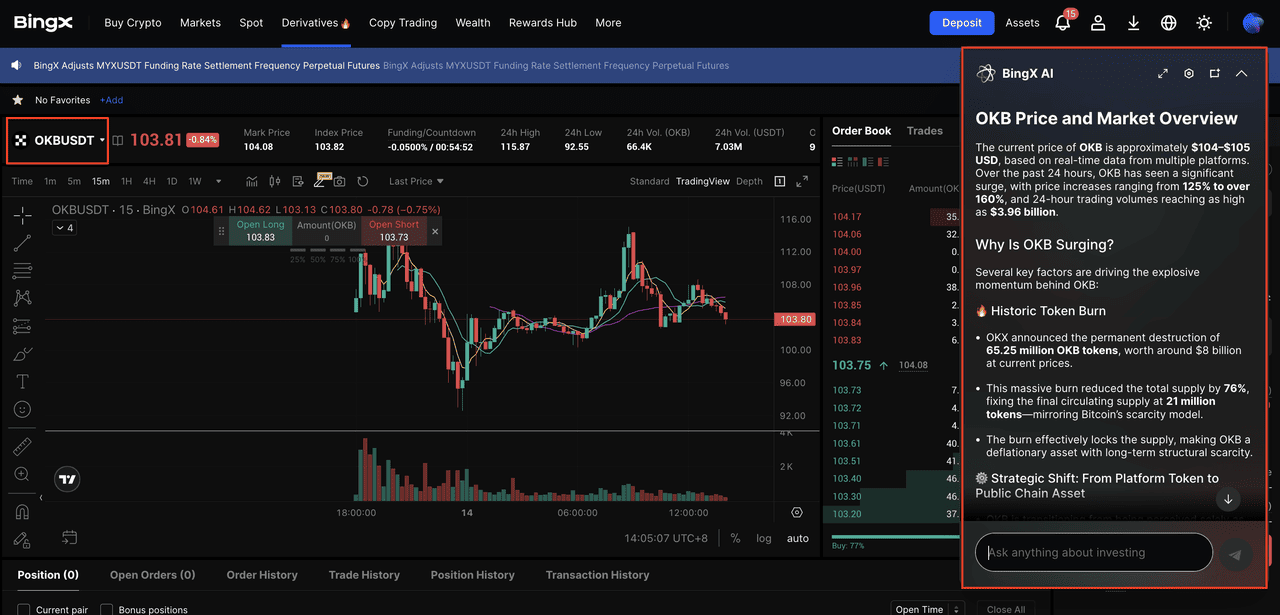Image resolution: width=1280 pixels, height=615 pixels.
Task: Click the Assets link
Action: point(1023,23)
